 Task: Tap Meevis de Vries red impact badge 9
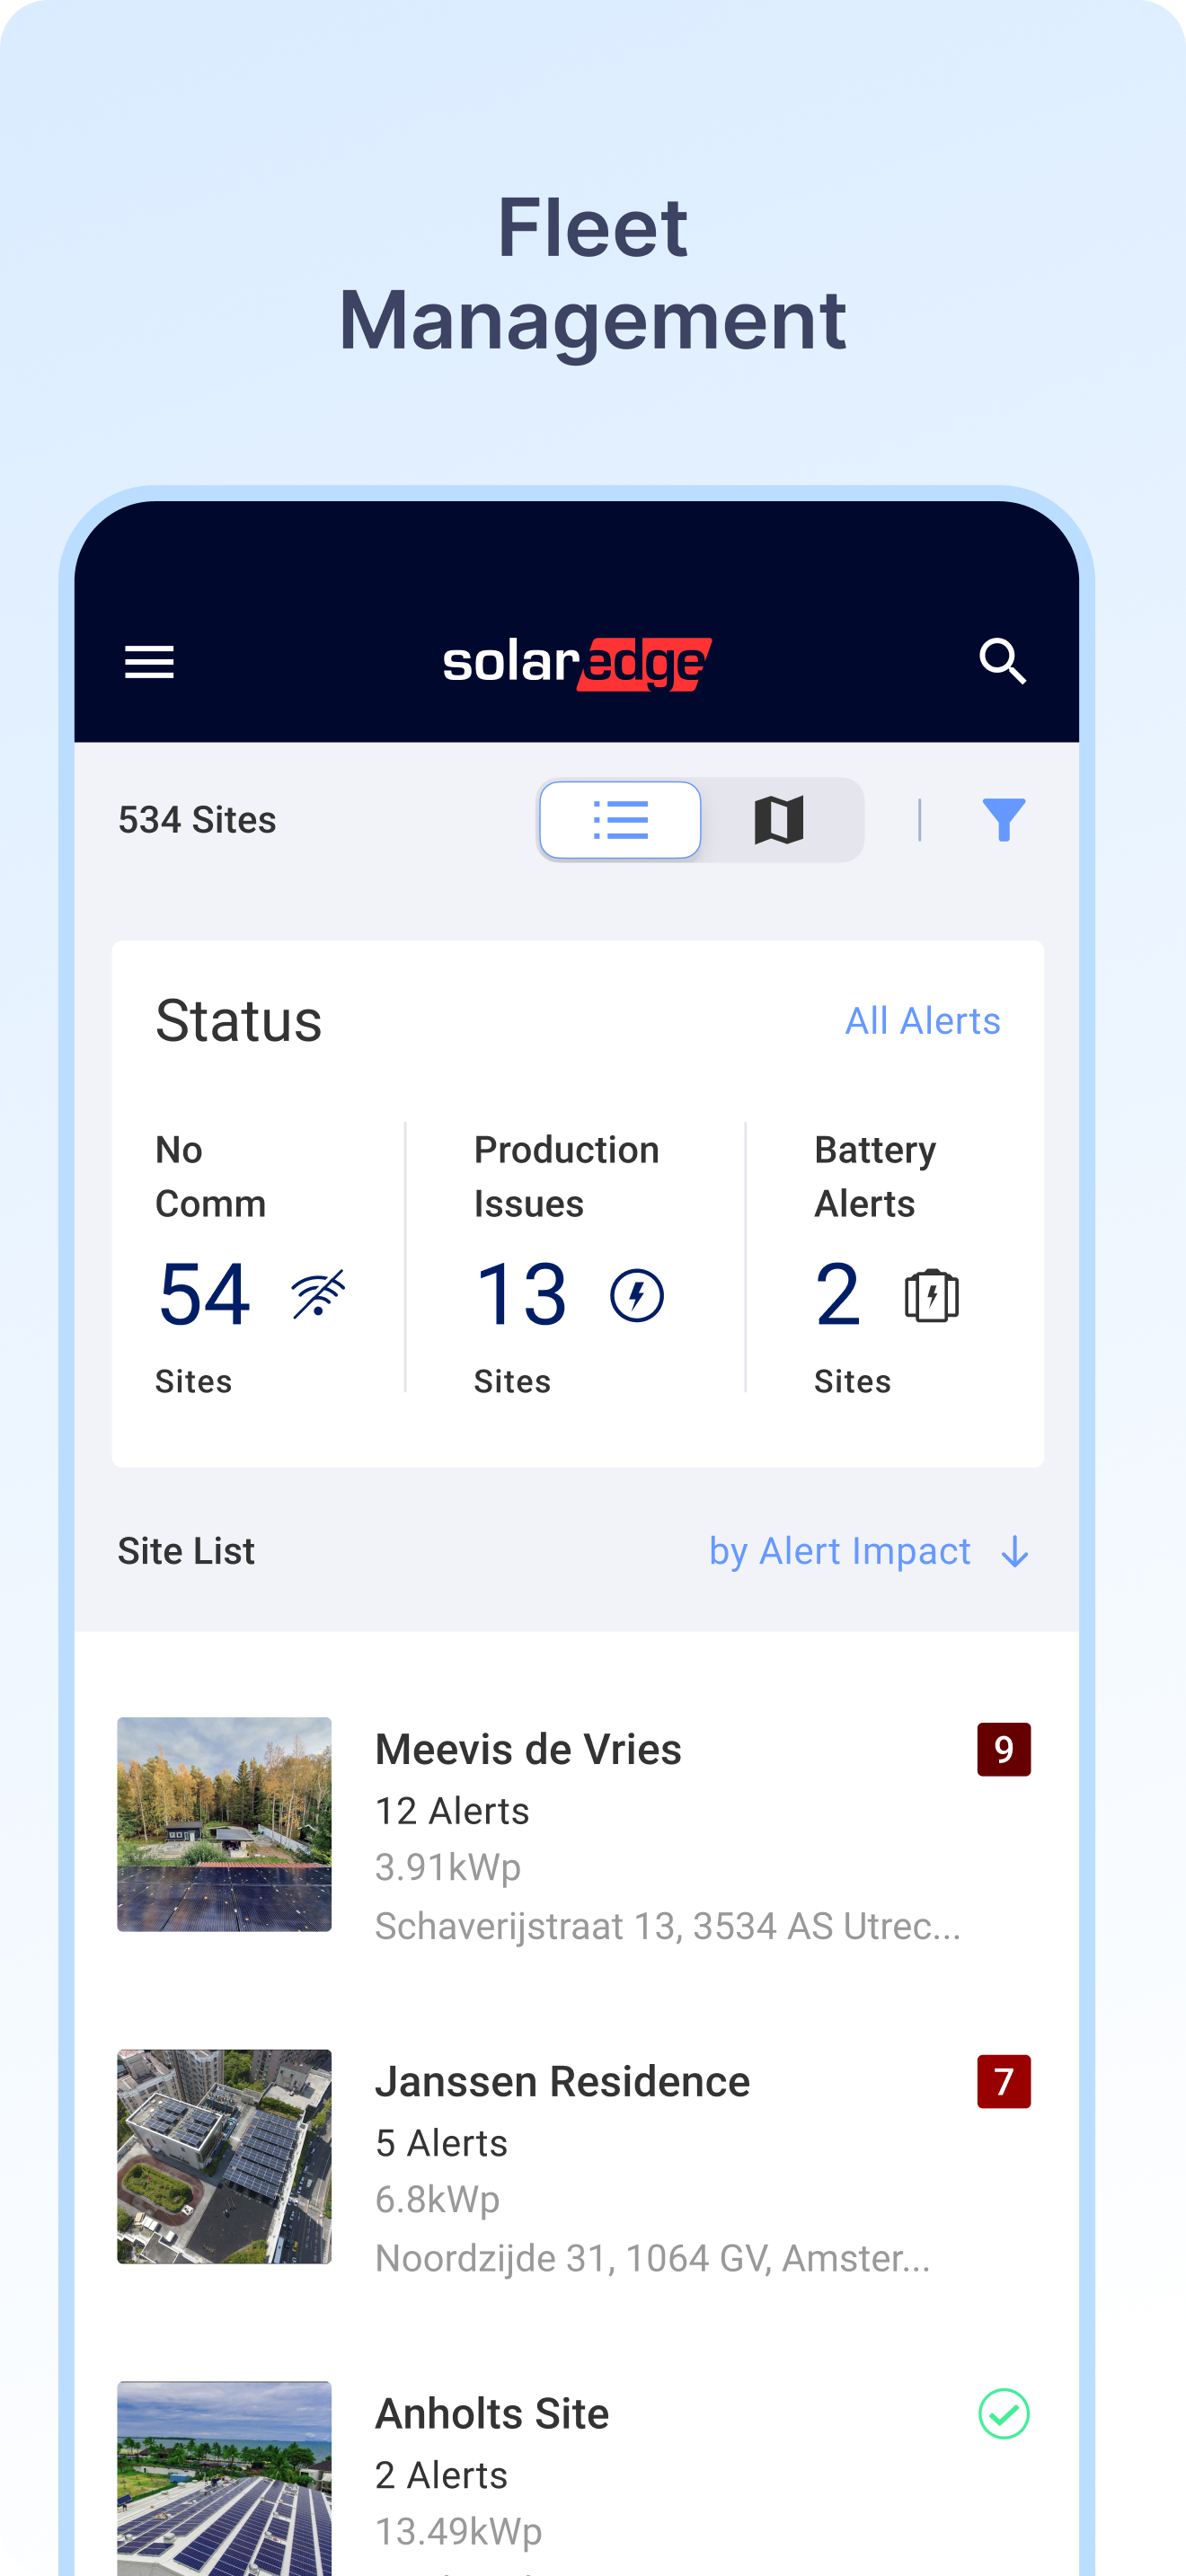pos(1003,1749)
